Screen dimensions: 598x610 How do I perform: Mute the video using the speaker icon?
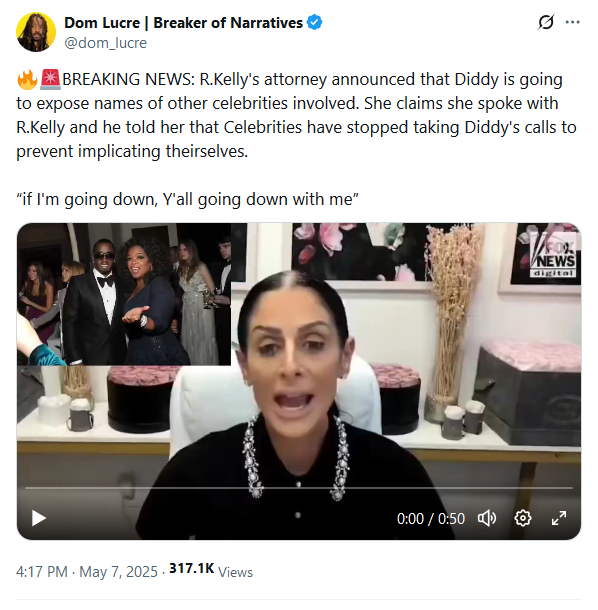point(487,519)
